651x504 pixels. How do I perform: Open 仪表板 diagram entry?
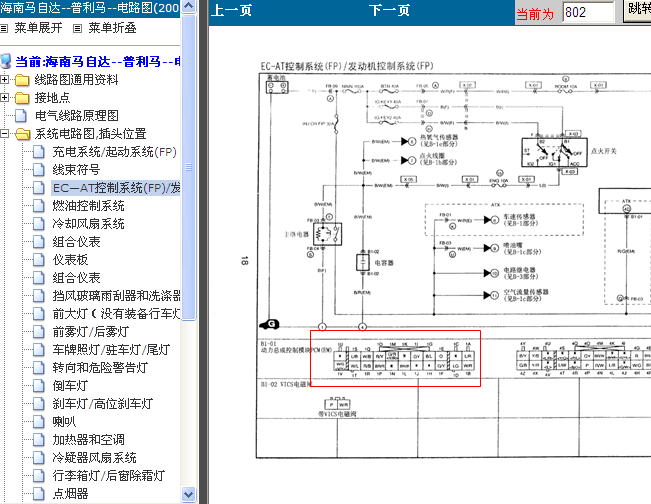(x=70, y=260)
